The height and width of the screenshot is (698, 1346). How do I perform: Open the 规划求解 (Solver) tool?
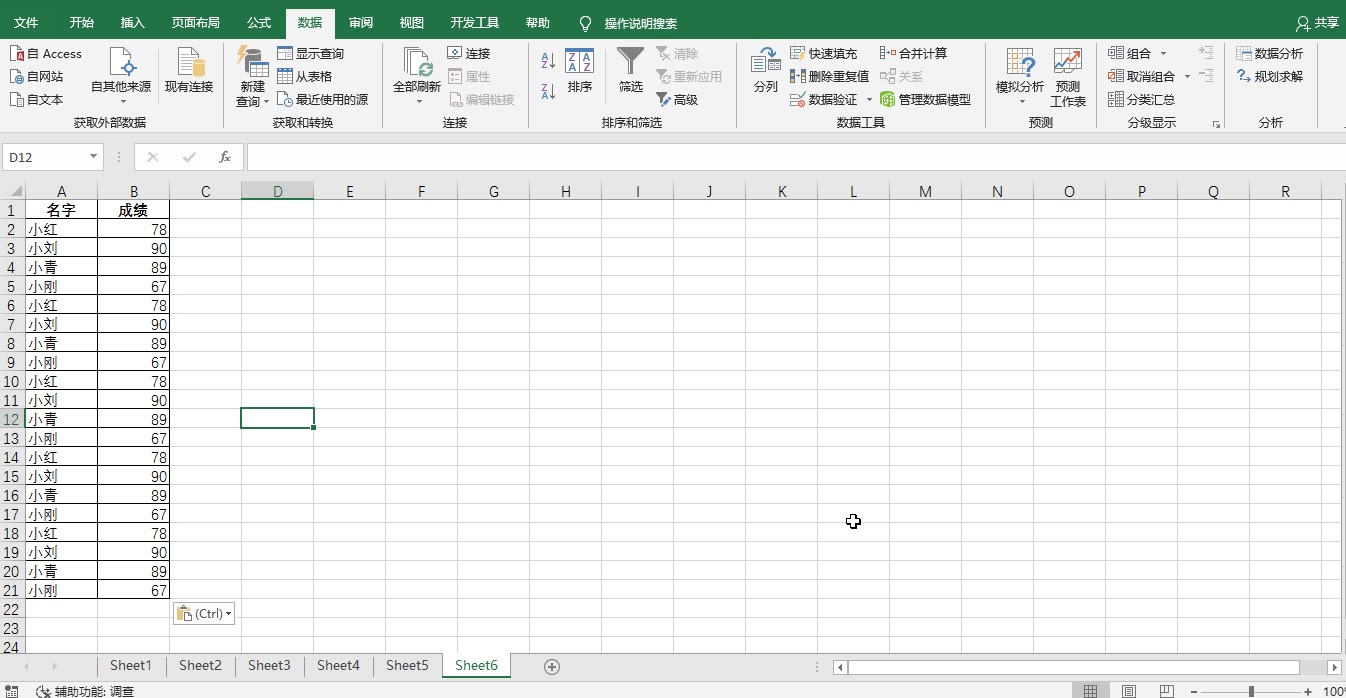coord(1271,76)
